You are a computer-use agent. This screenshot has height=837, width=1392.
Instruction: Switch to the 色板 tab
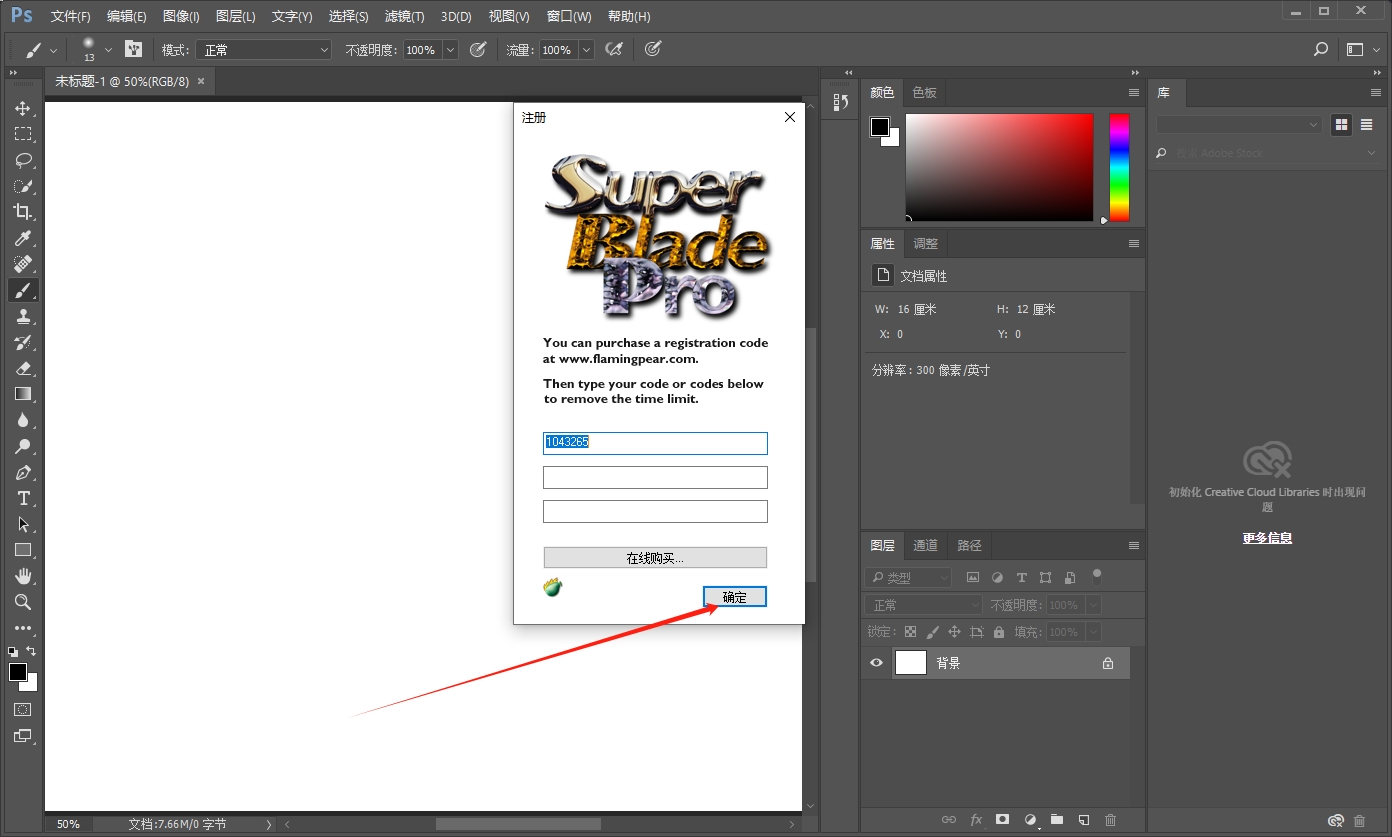point(924,92)
